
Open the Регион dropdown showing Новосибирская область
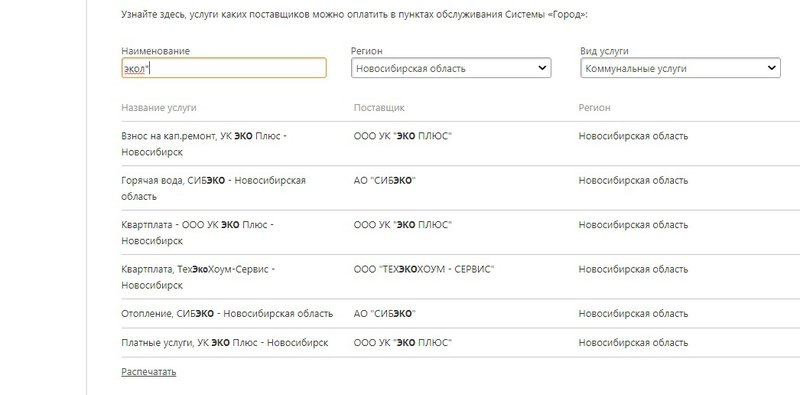(451, 68)
